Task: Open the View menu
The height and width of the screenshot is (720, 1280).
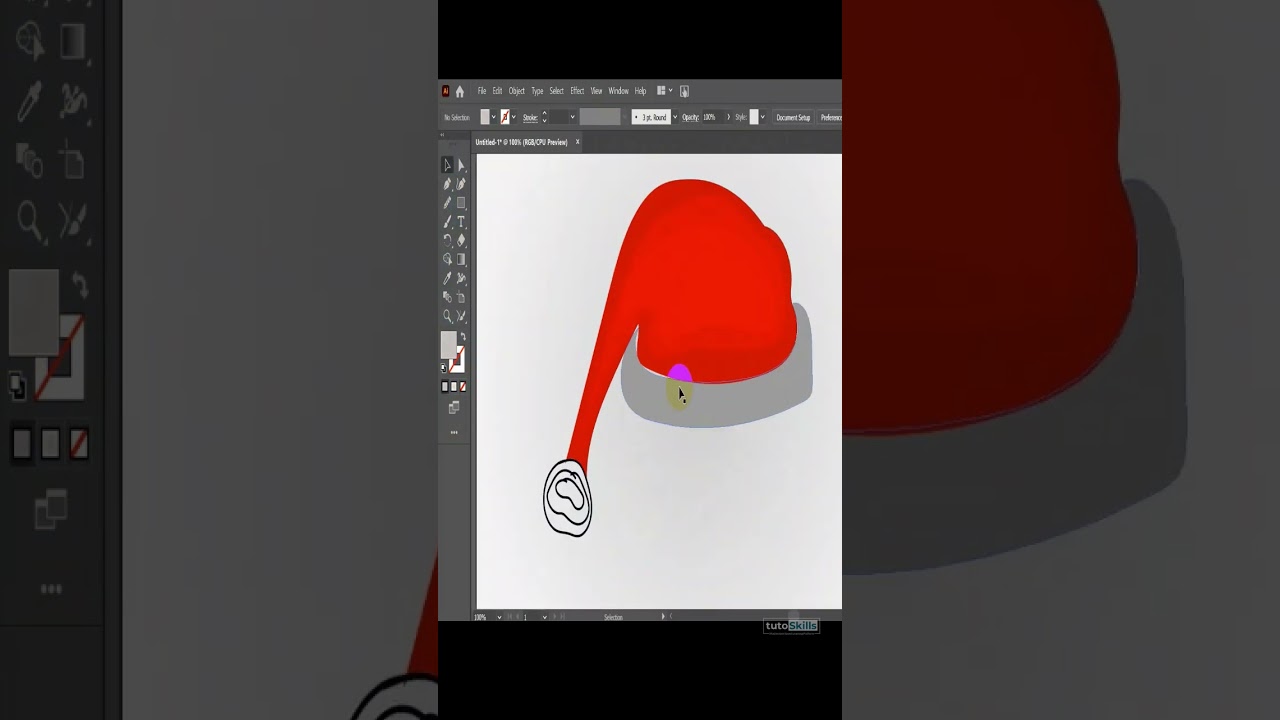Action: pyautogui.click(x=596, y=91)
